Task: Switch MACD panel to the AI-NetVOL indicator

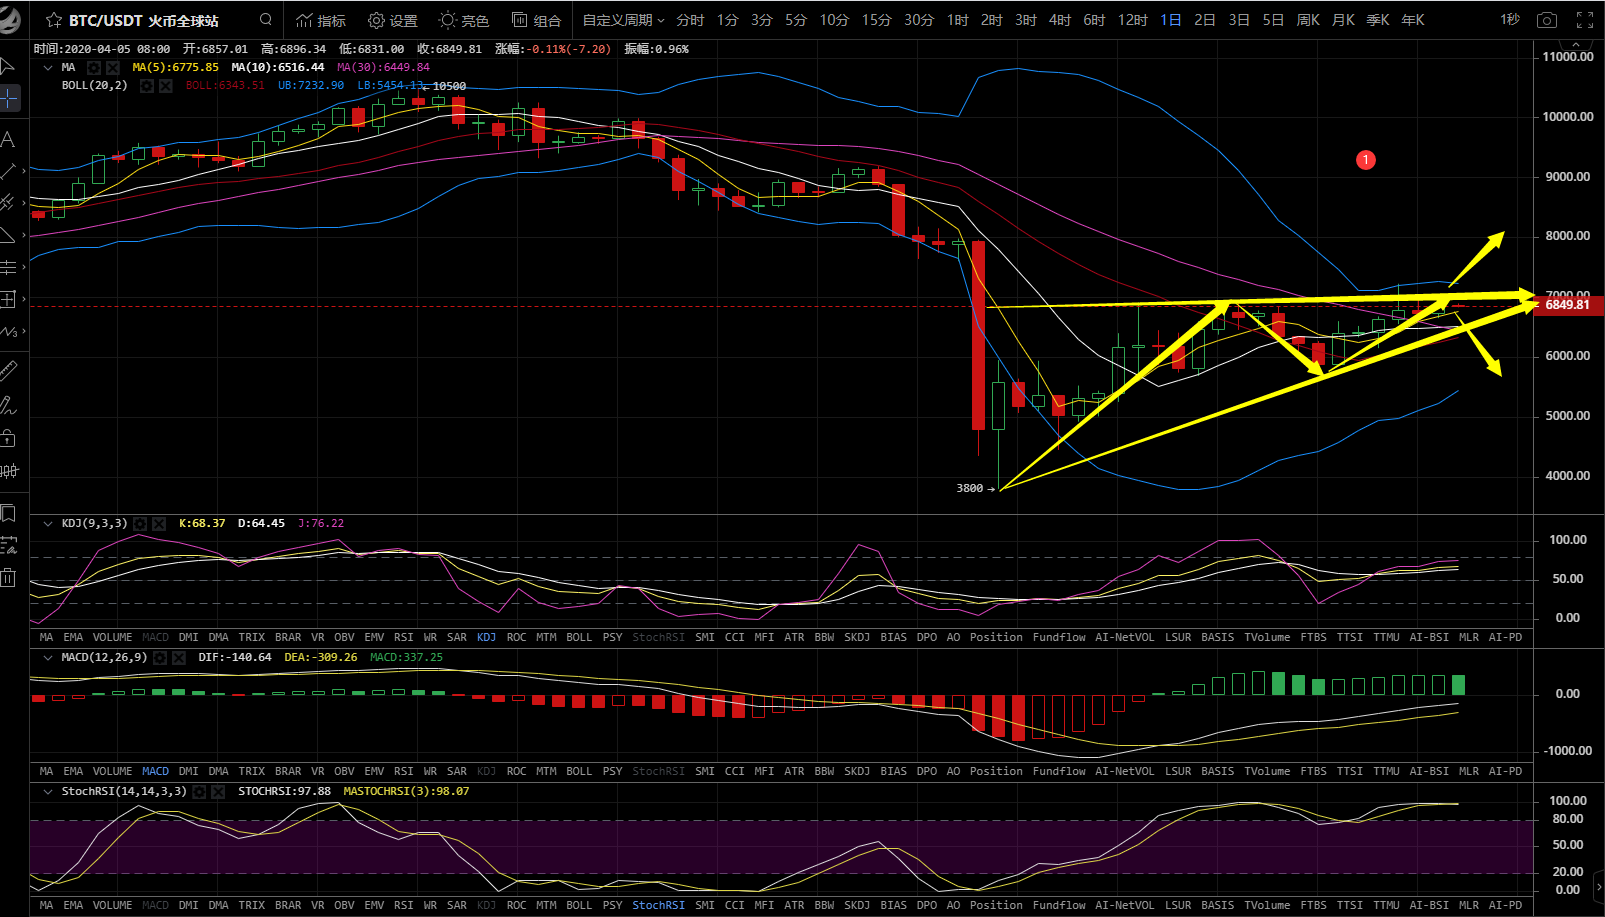Action: [1124, 771]
